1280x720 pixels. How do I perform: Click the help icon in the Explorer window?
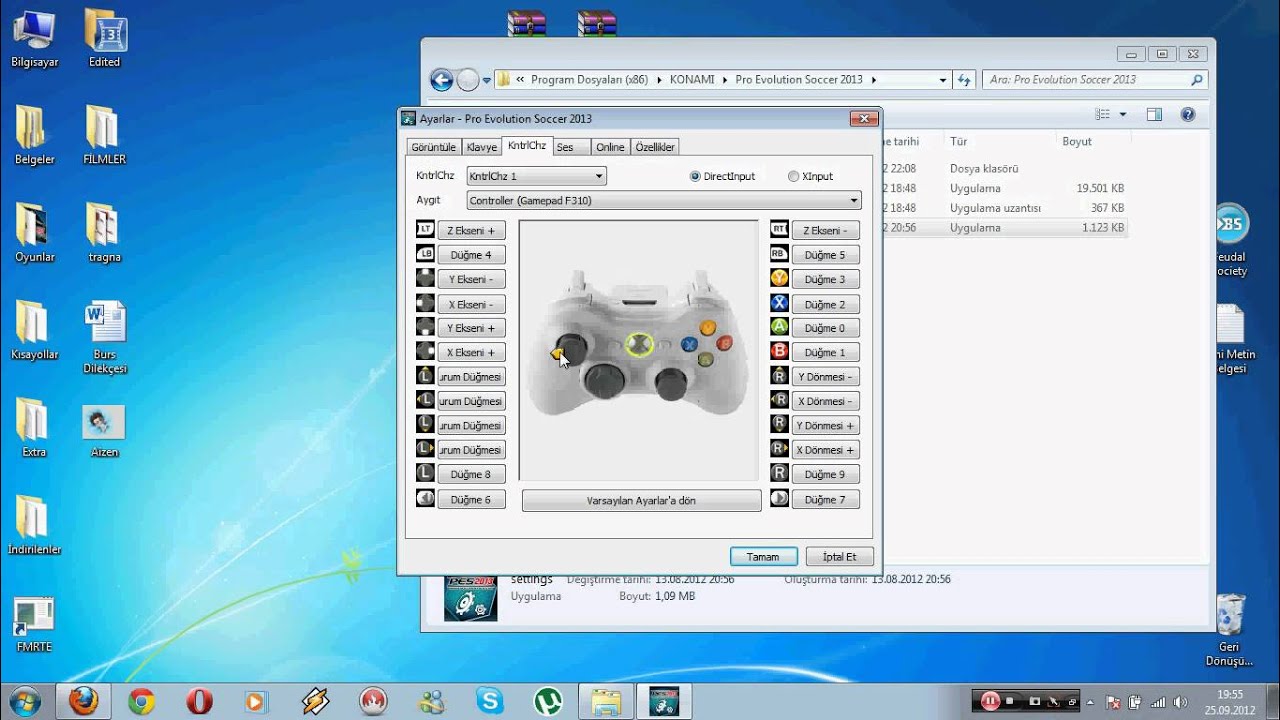1187,115
